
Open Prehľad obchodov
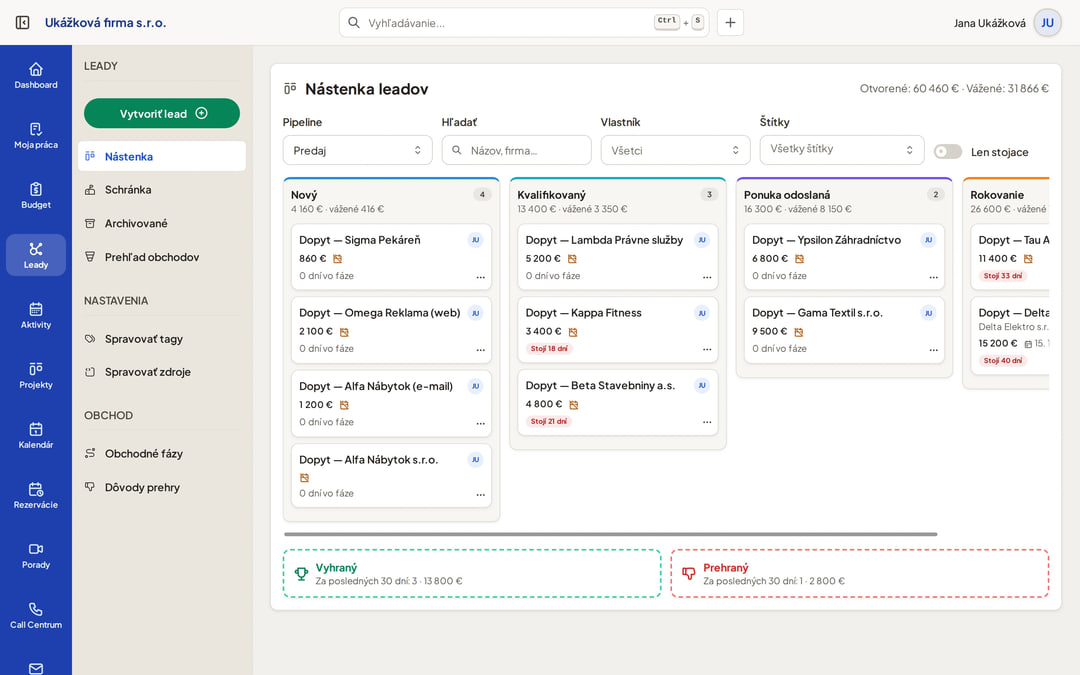pyautogui.click(x=162, y=257)
